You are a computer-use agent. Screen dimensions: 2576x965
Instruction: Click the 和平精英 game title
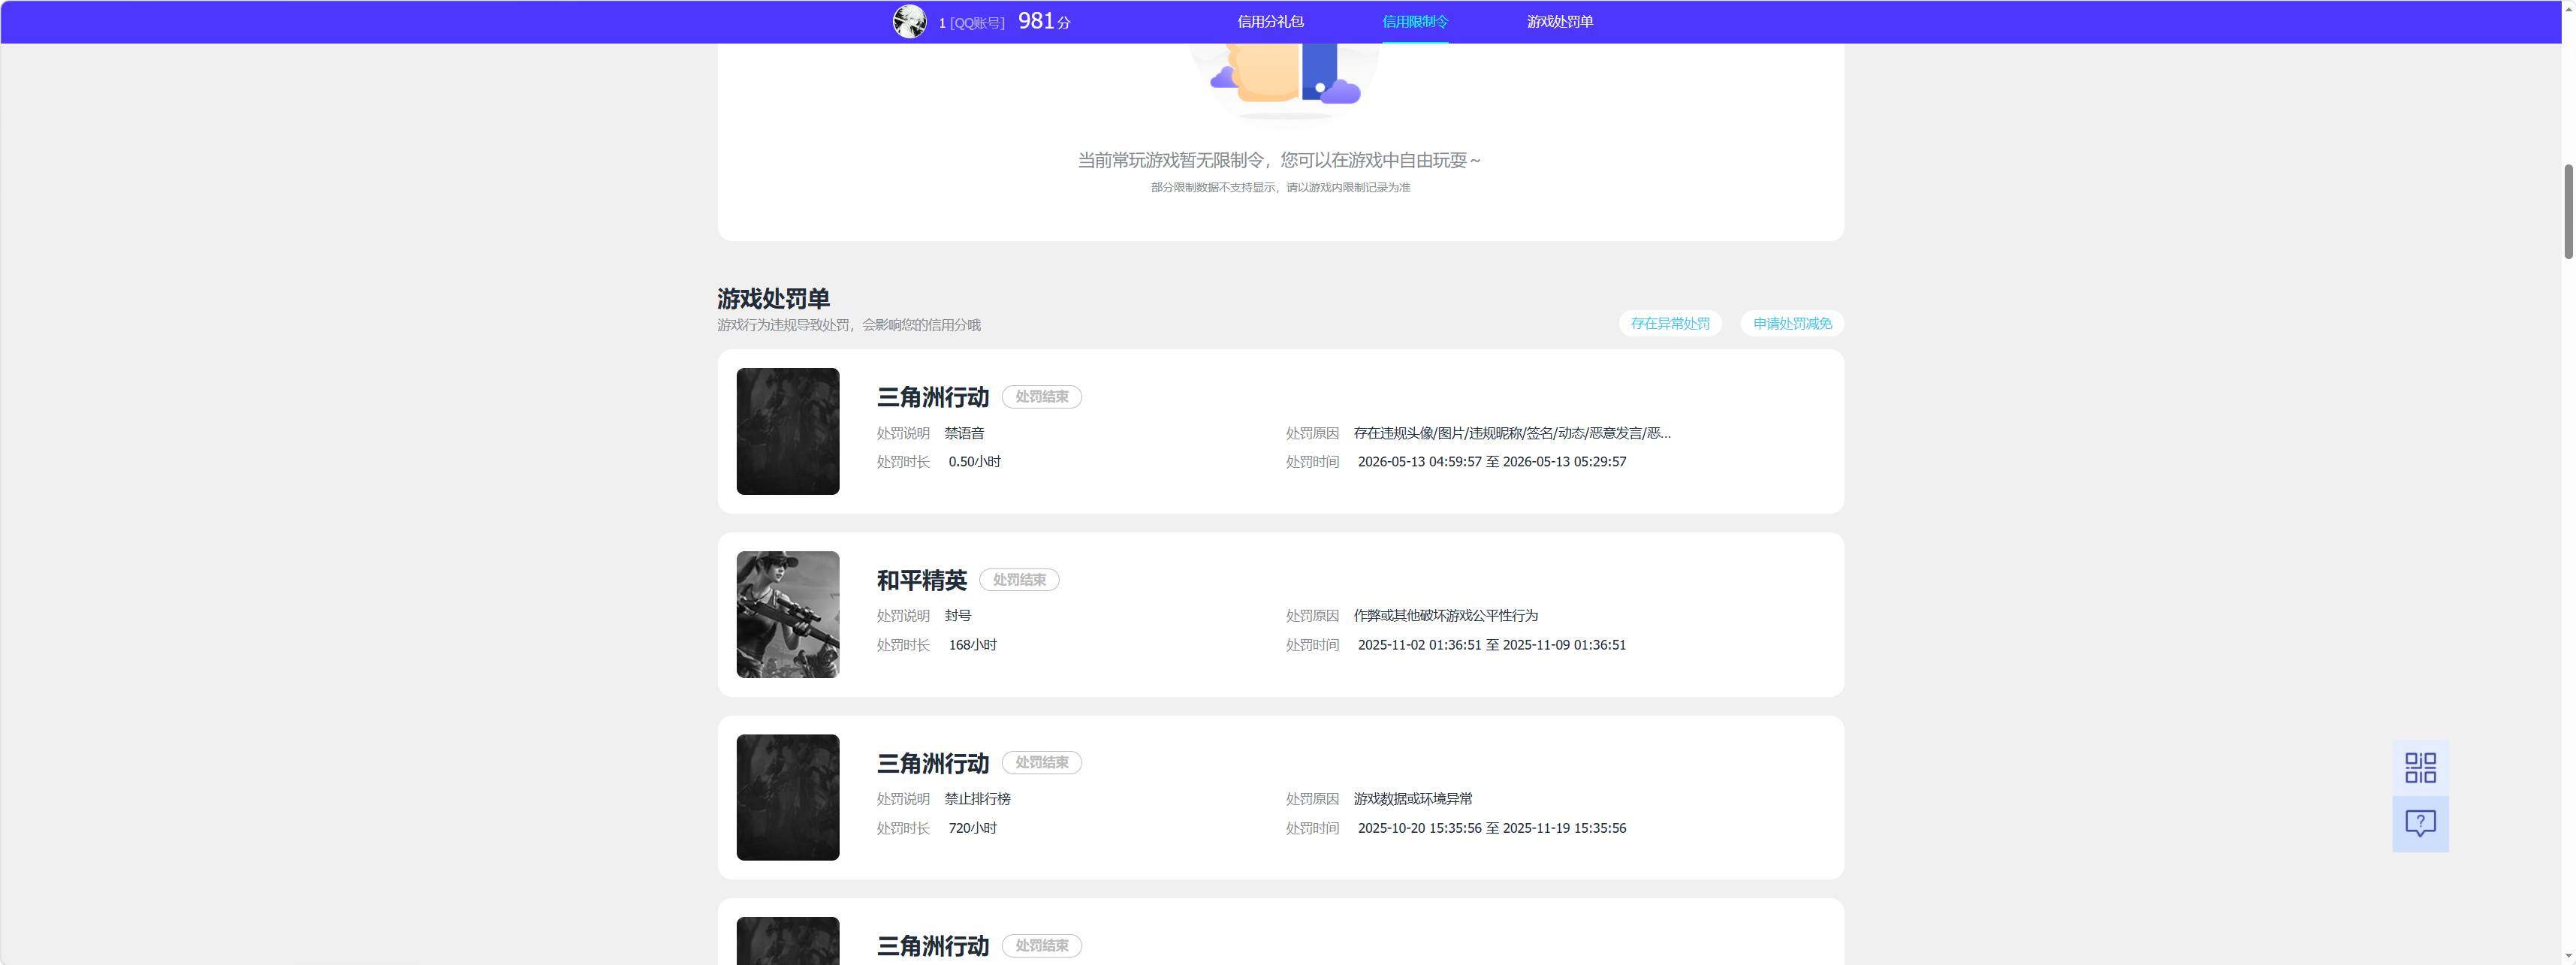tap(922, 580)
